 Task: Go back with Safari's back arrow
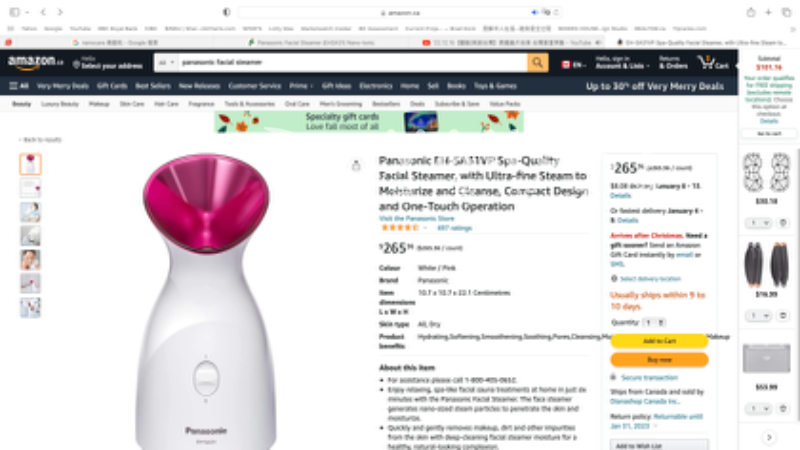tap(43, 12)
